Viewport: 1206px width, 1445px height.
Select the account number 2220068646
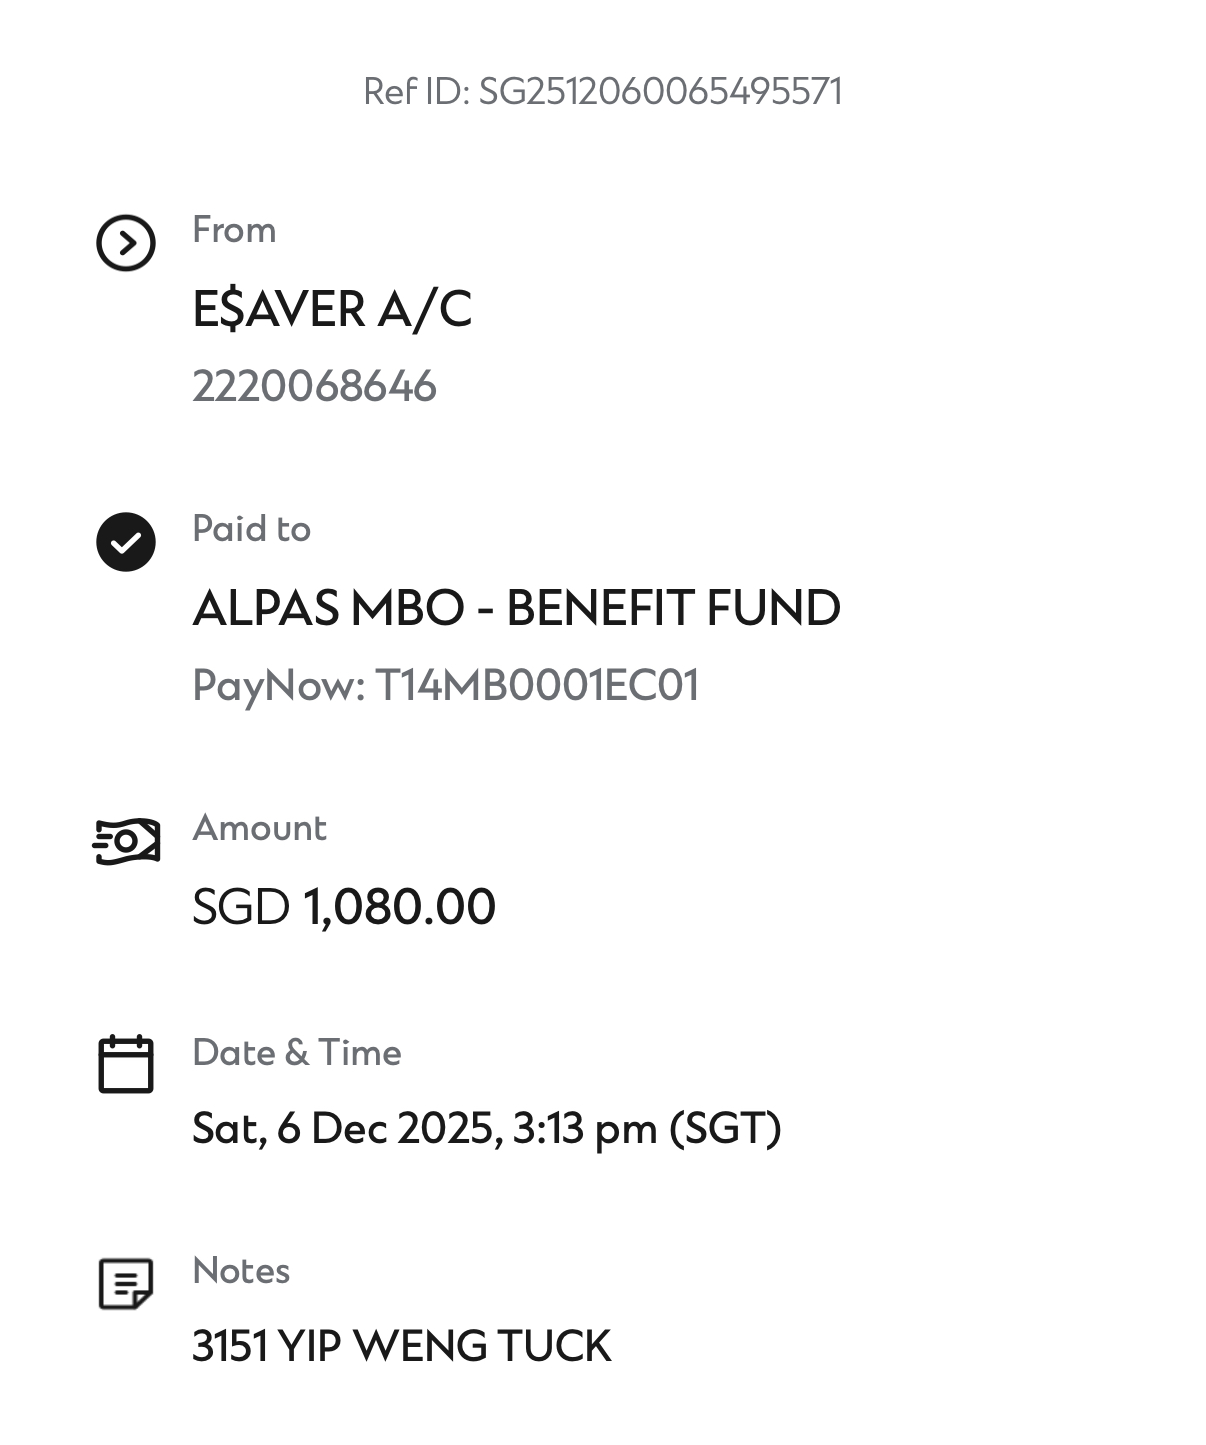(314, 386)
